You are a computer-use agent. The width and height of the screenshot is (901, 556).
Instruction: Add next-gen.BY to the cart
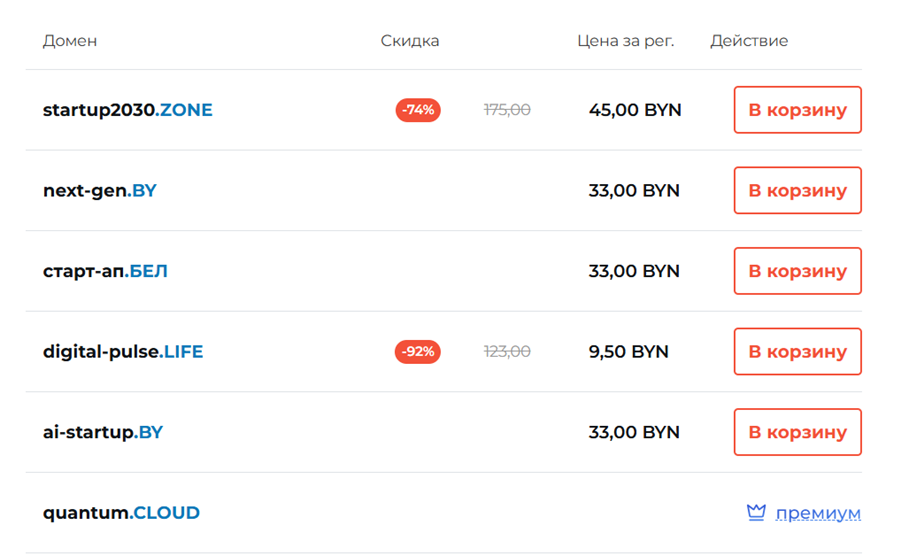(x=797, y=191)
